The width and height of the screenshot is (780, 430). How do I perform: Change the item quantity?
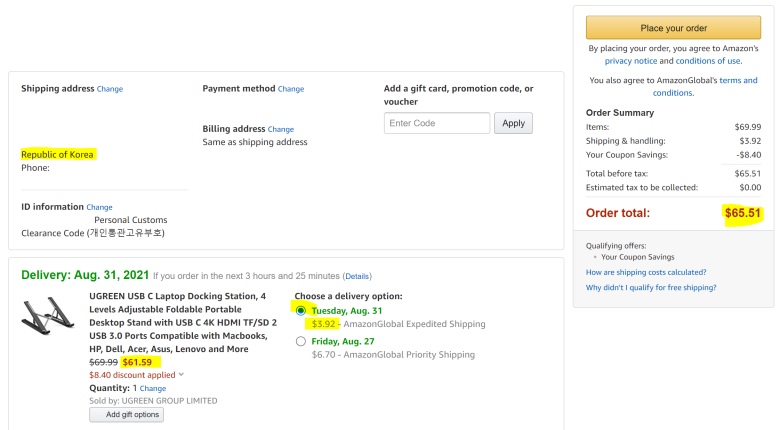[153, 388]
